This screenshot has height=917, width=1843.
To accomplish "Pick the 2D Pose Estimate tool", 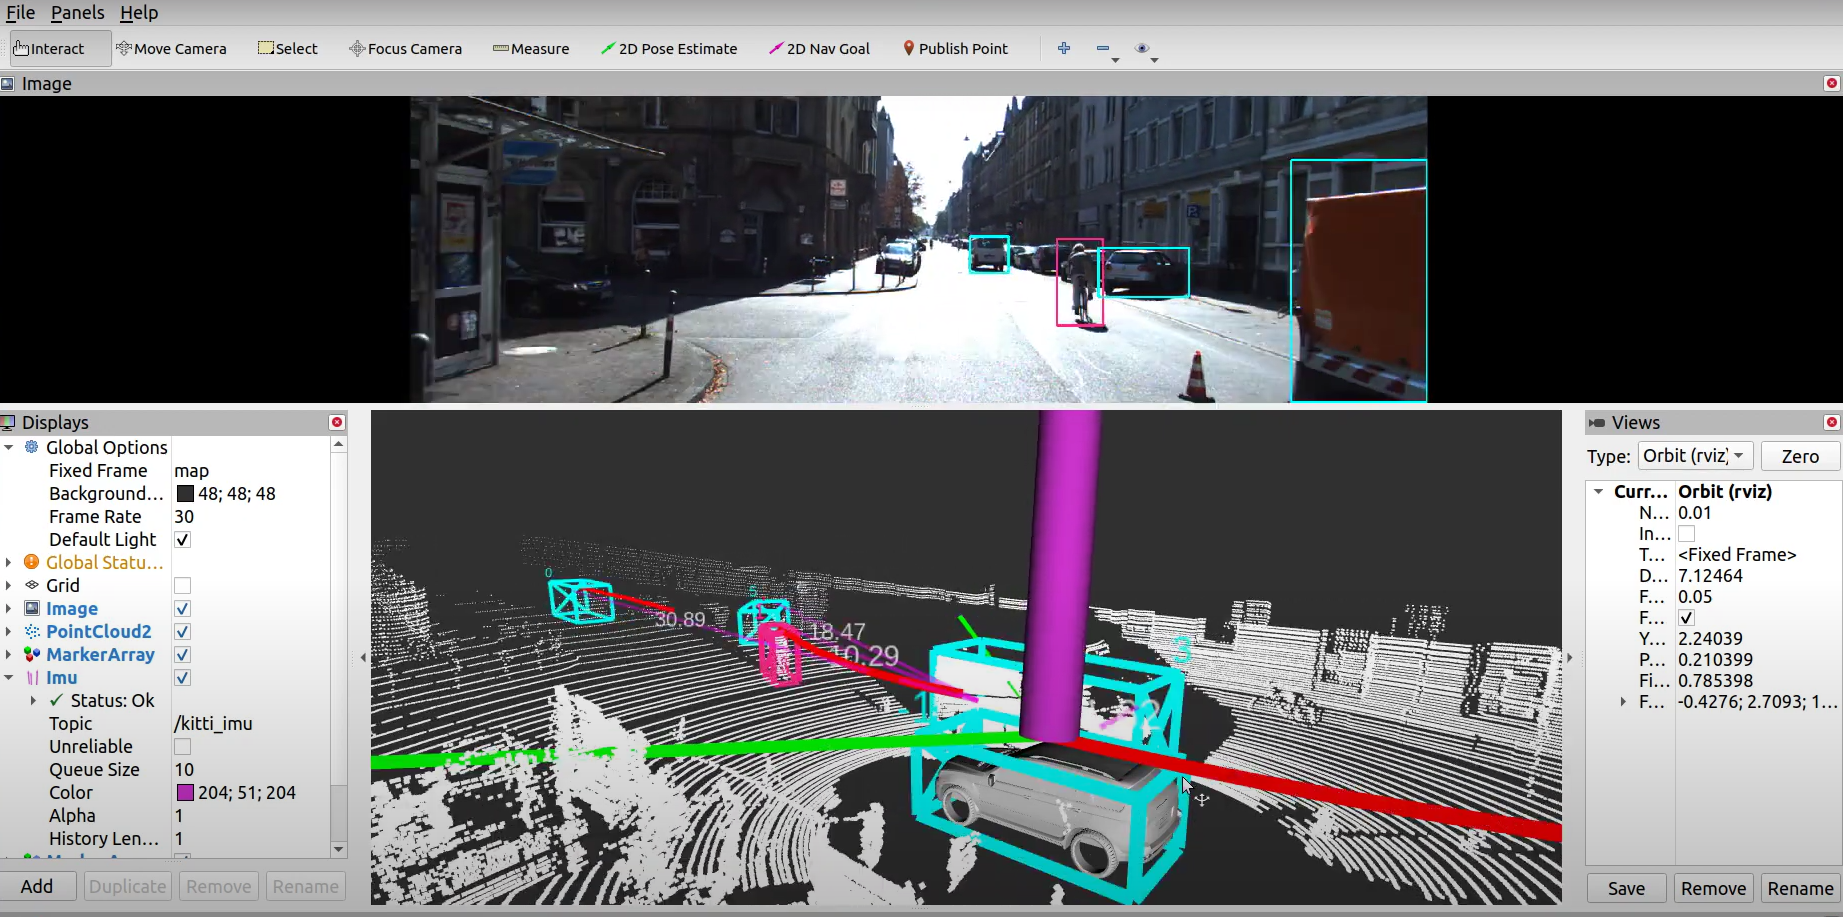I will point(668,48).
